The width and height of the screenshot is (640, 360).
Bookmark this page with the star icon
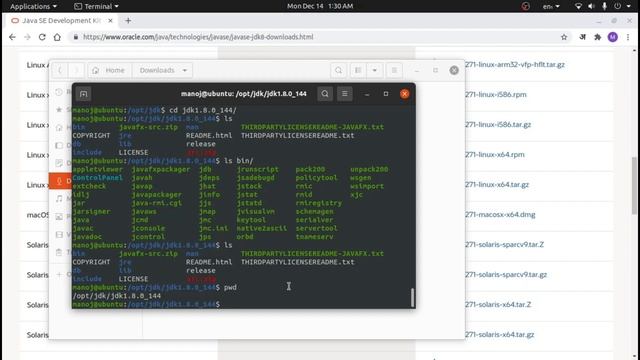pyautogui.click(x=564, y=37)
